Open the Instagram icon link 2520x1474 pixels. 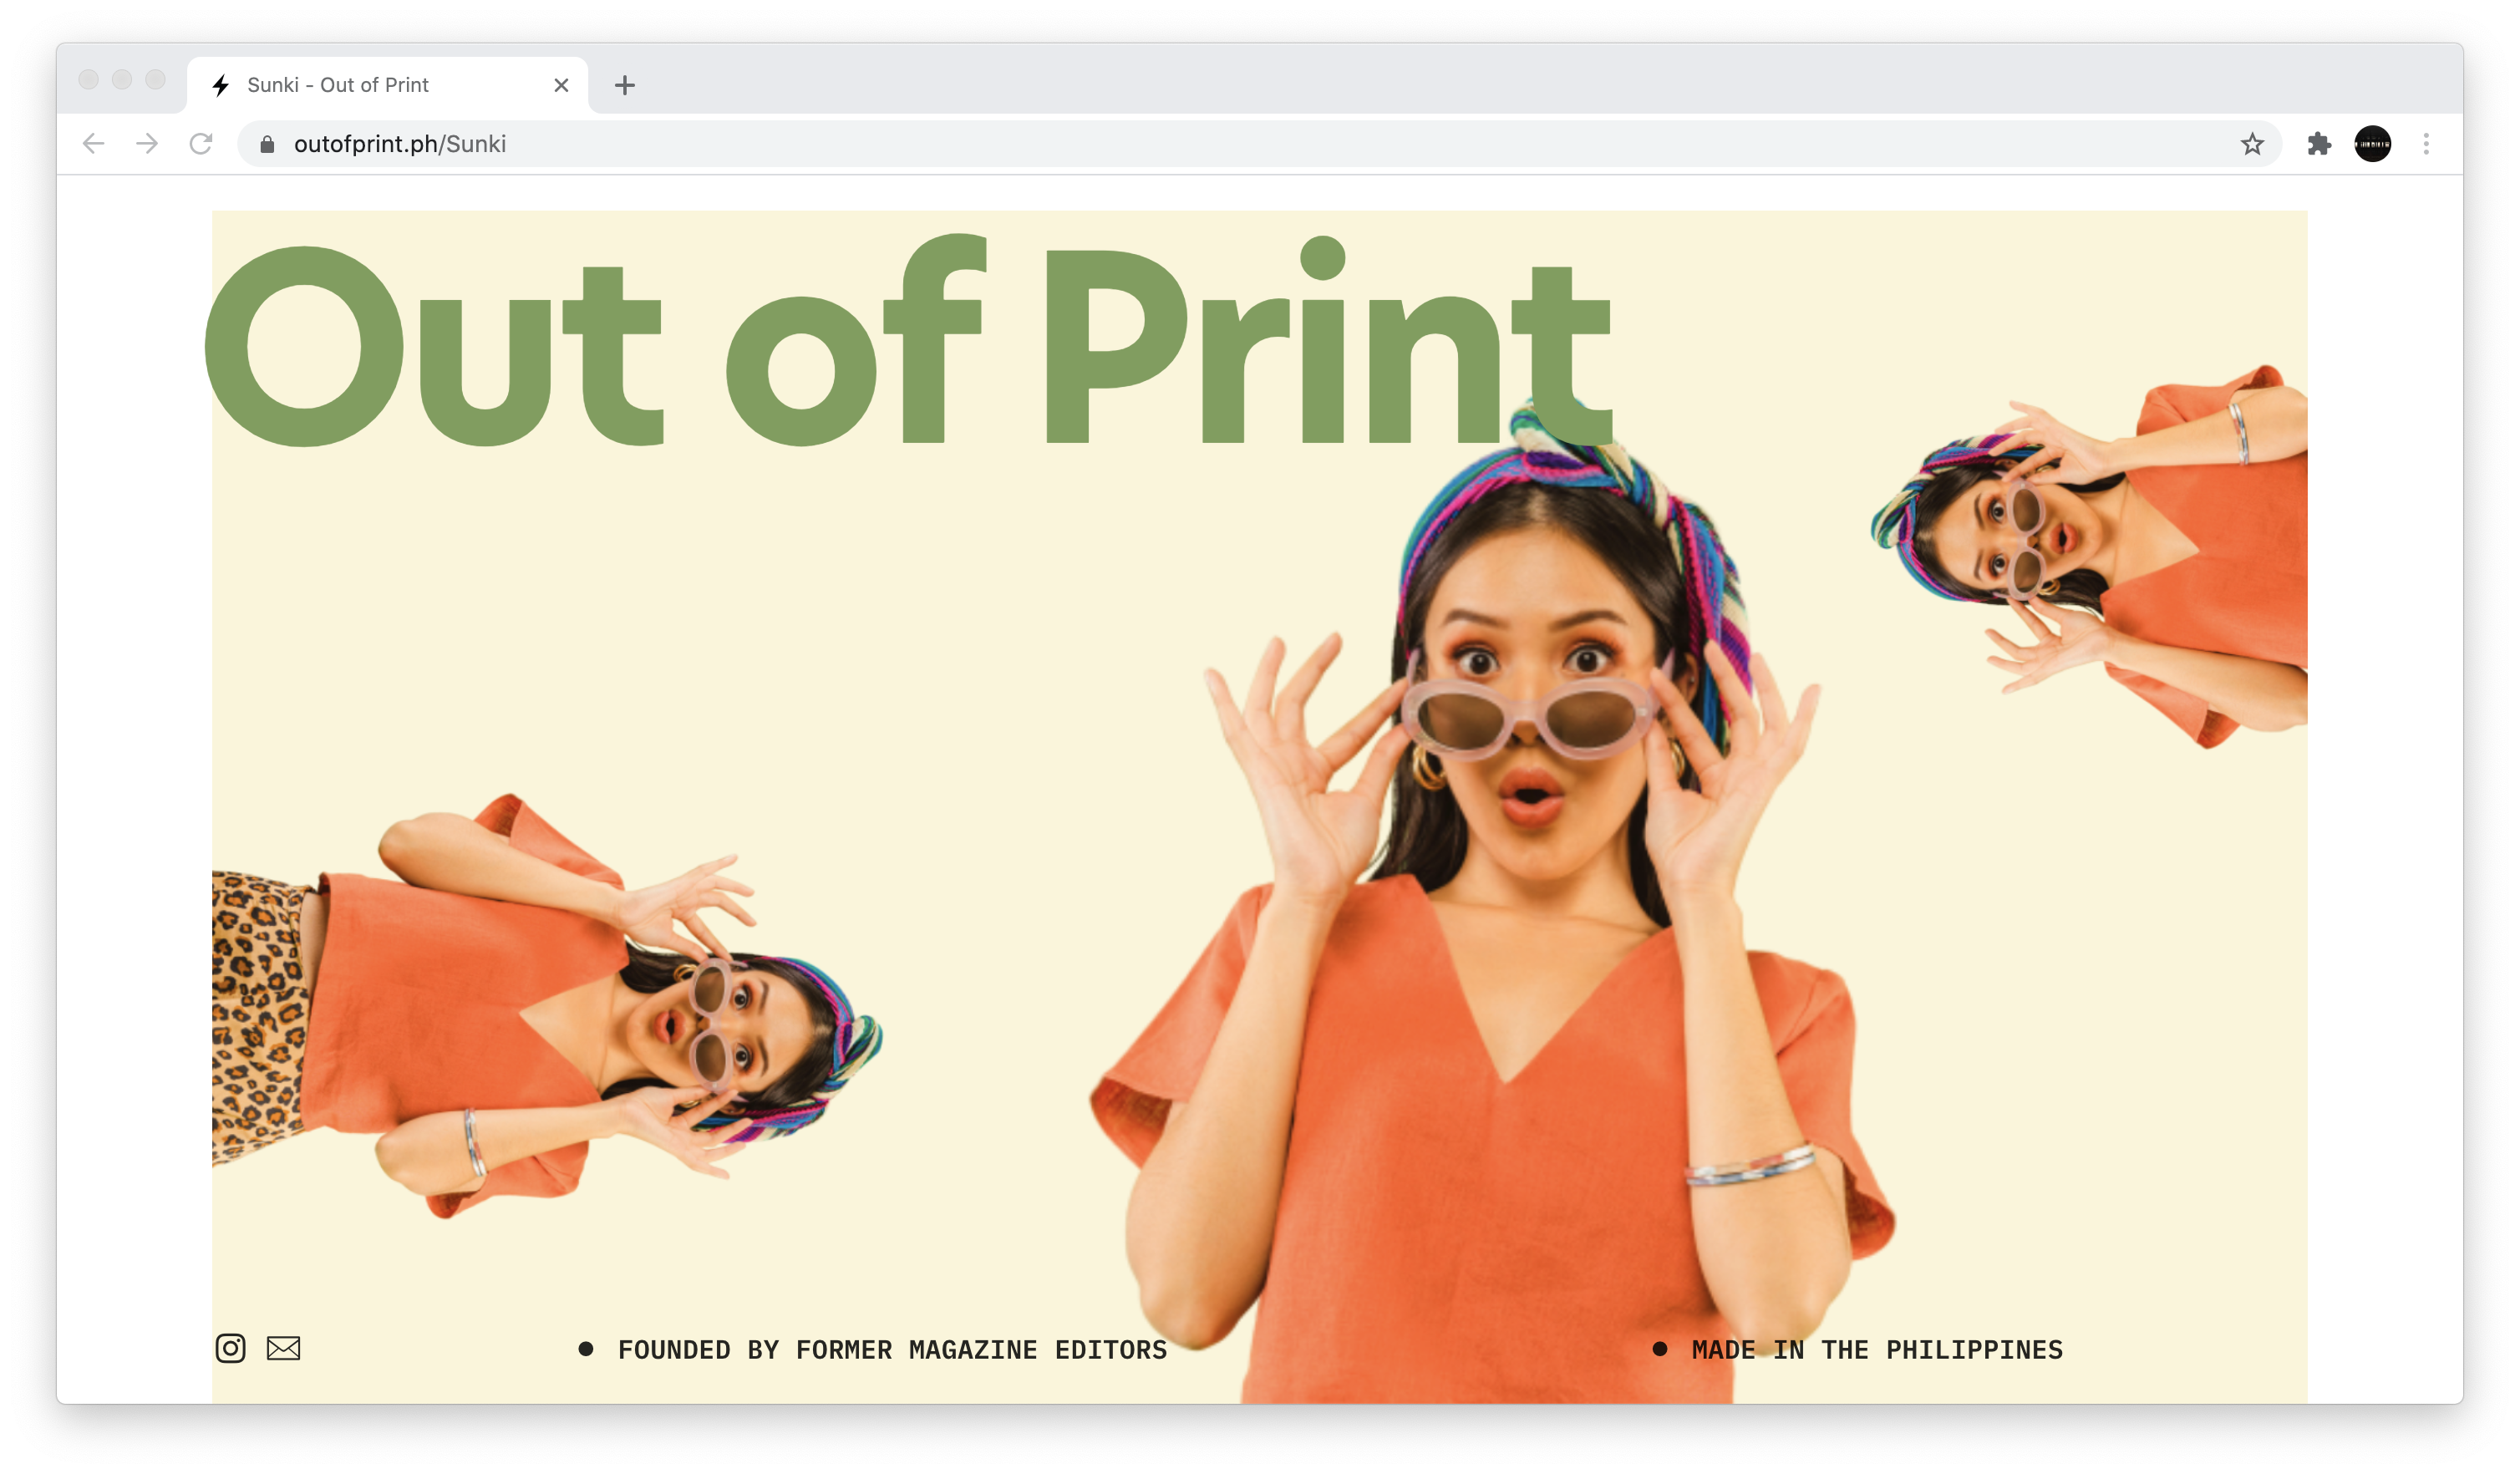(x=230, y=1348)
